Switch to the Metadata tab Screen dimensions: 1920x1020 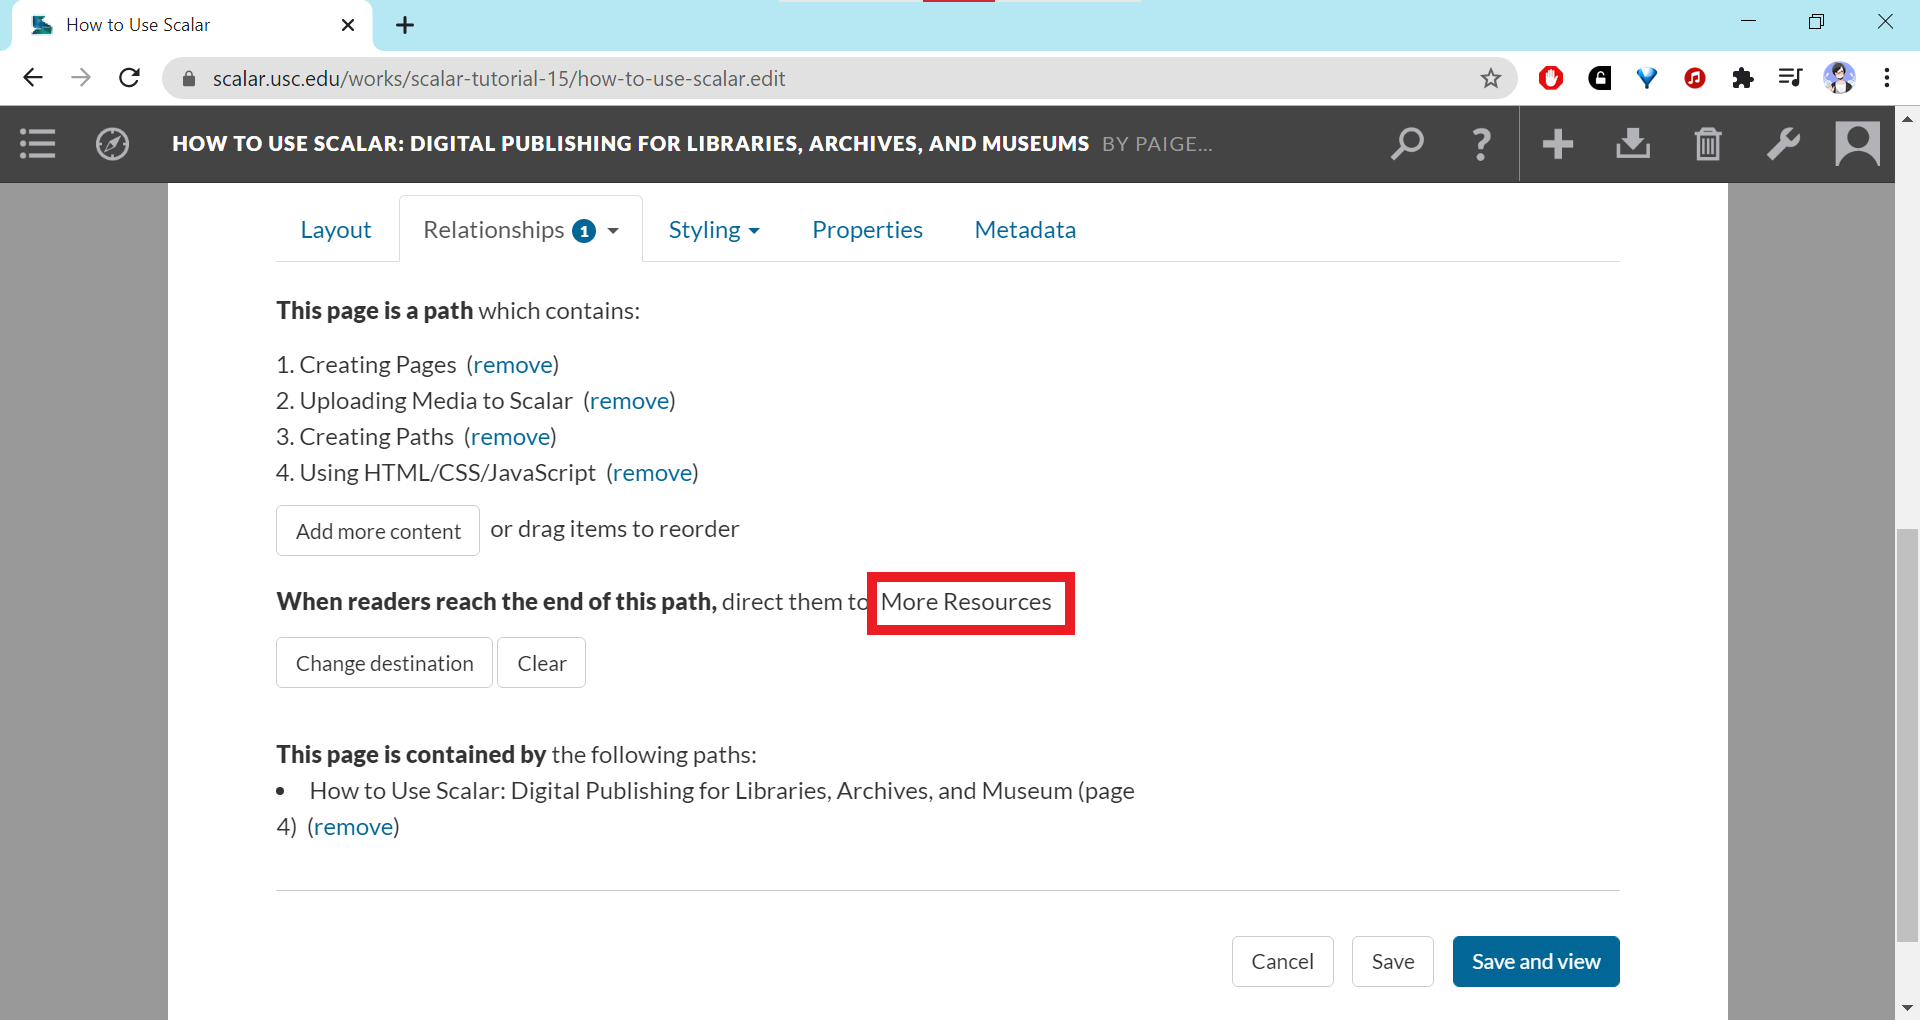(x=1025, y=230)
